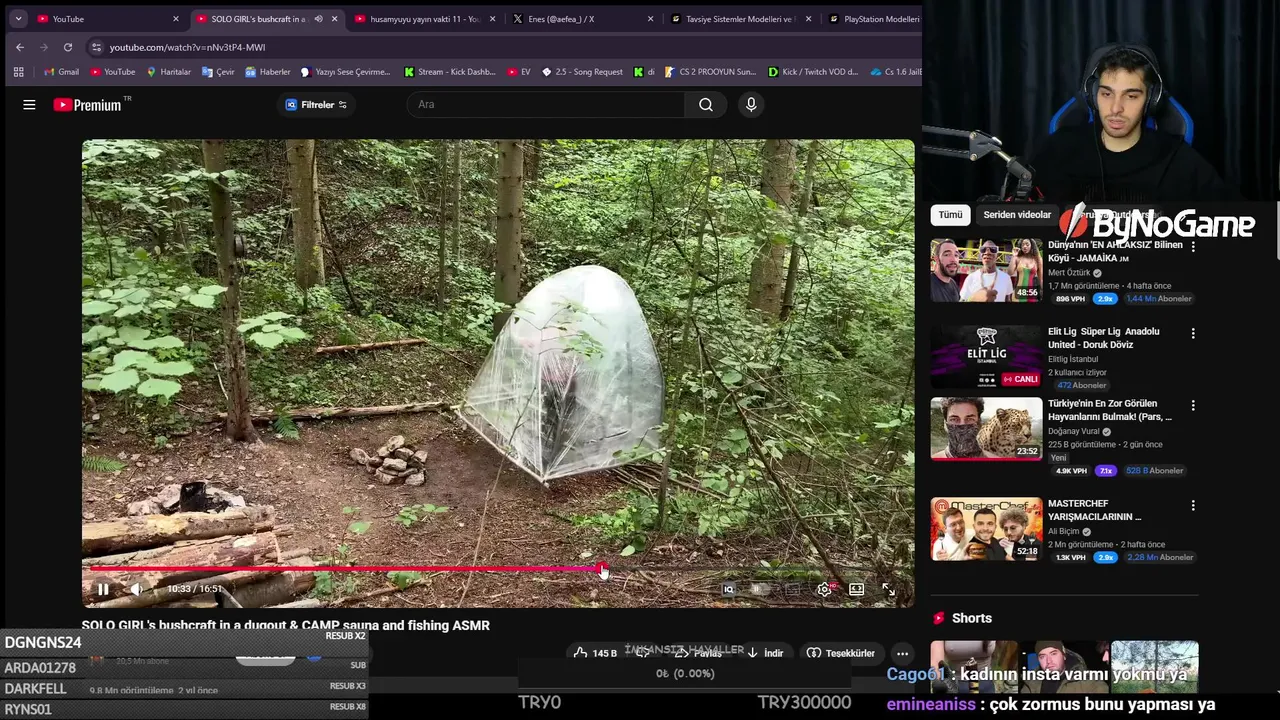Open options for Elit Lig Süper Lig video
The width and height of the screenshot is (1280, 720).
coord(1192,333)
